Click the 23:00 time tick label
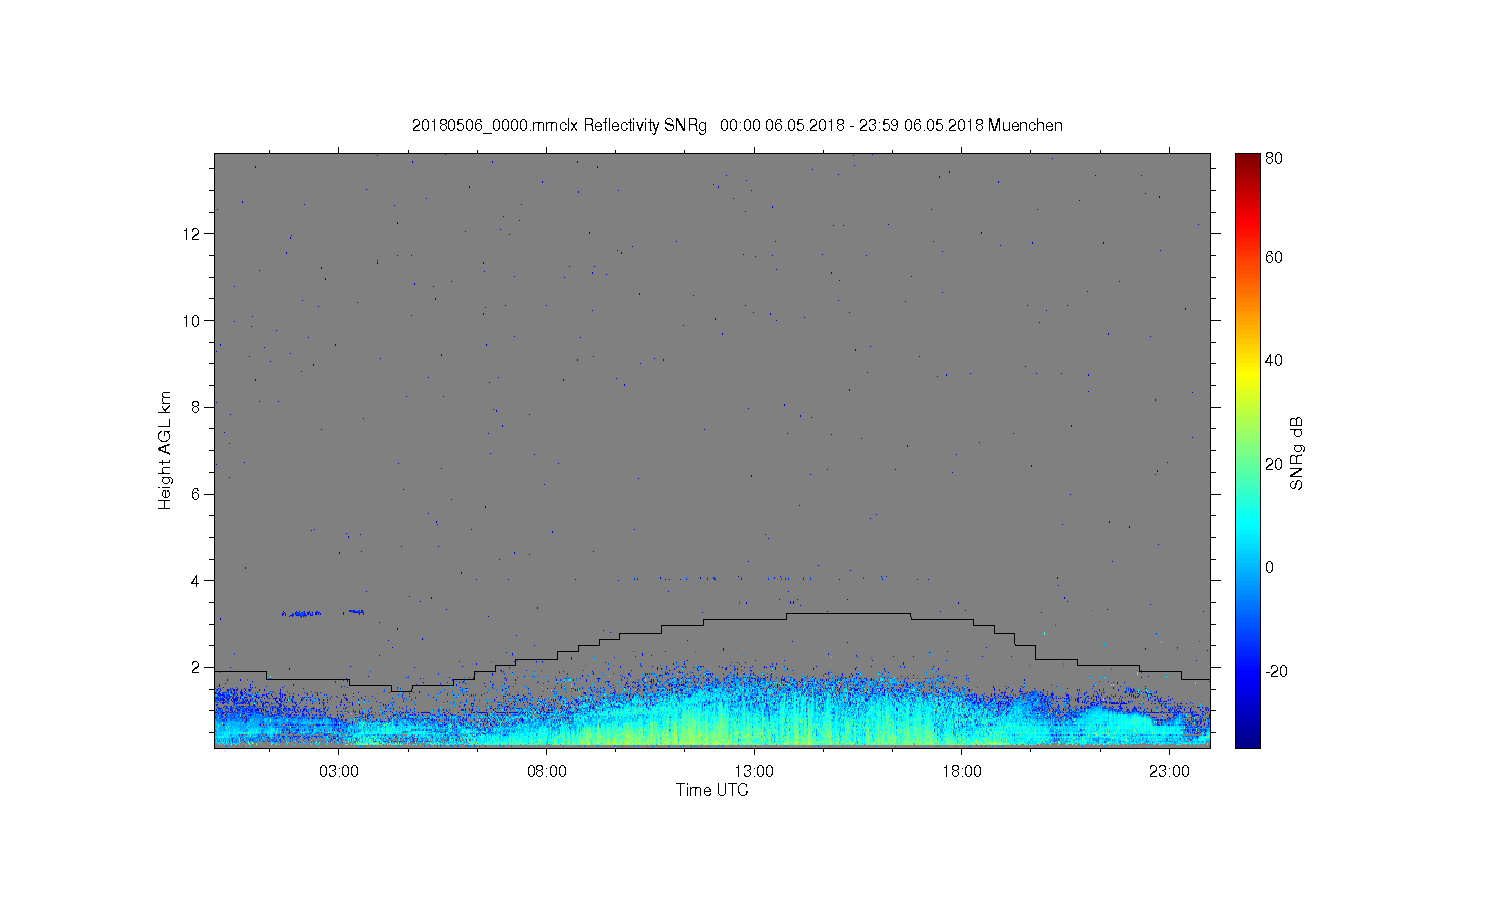1500x900 pixels. pos(1169,772)
